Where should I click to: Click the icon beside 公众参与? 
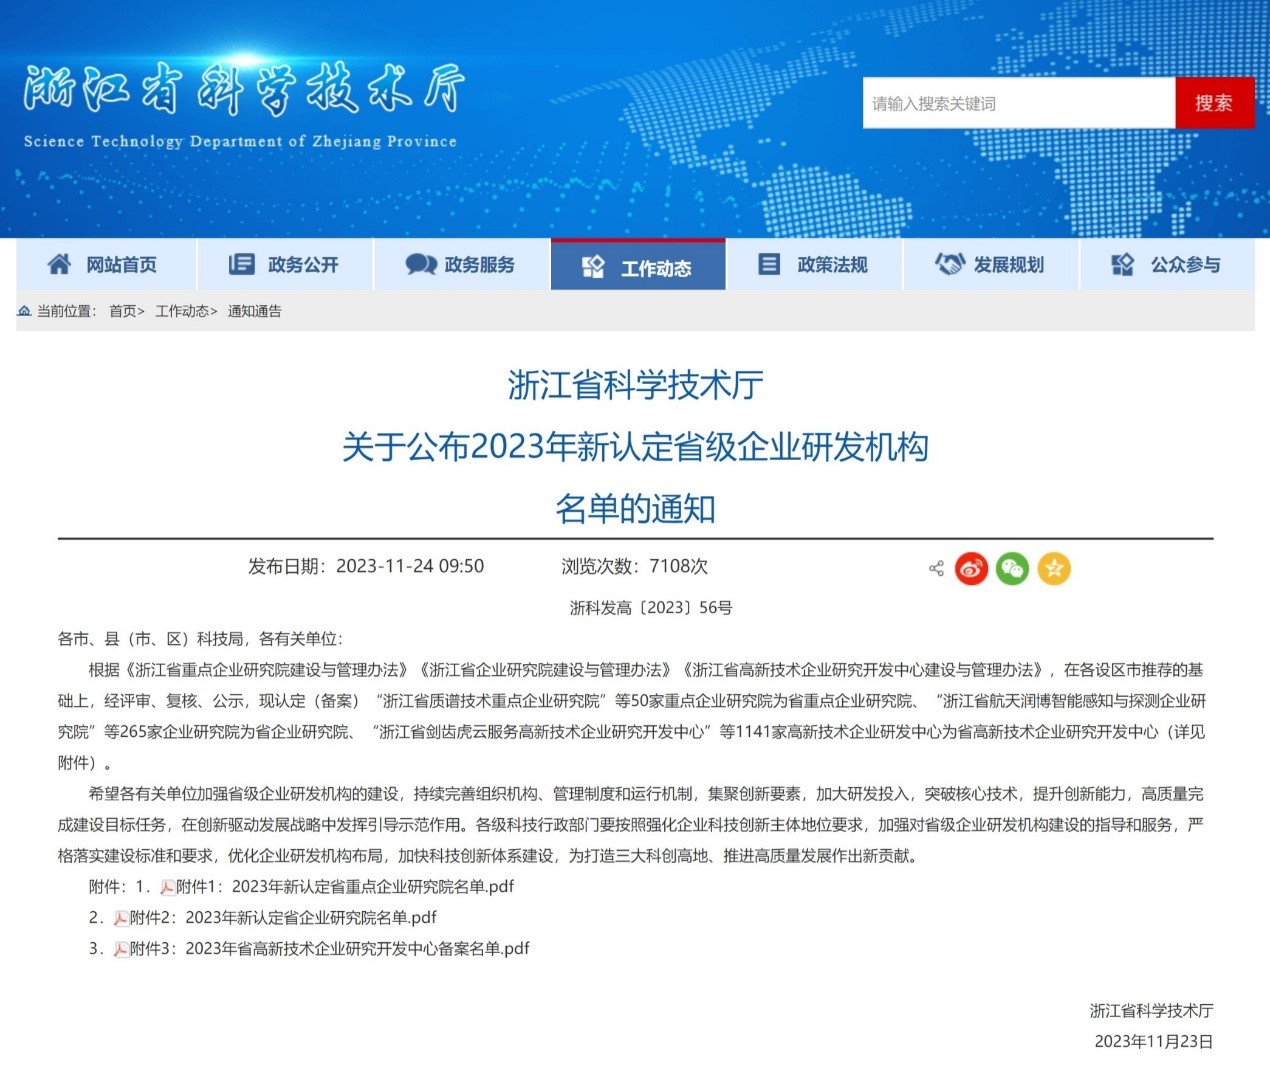[1122, 264]
